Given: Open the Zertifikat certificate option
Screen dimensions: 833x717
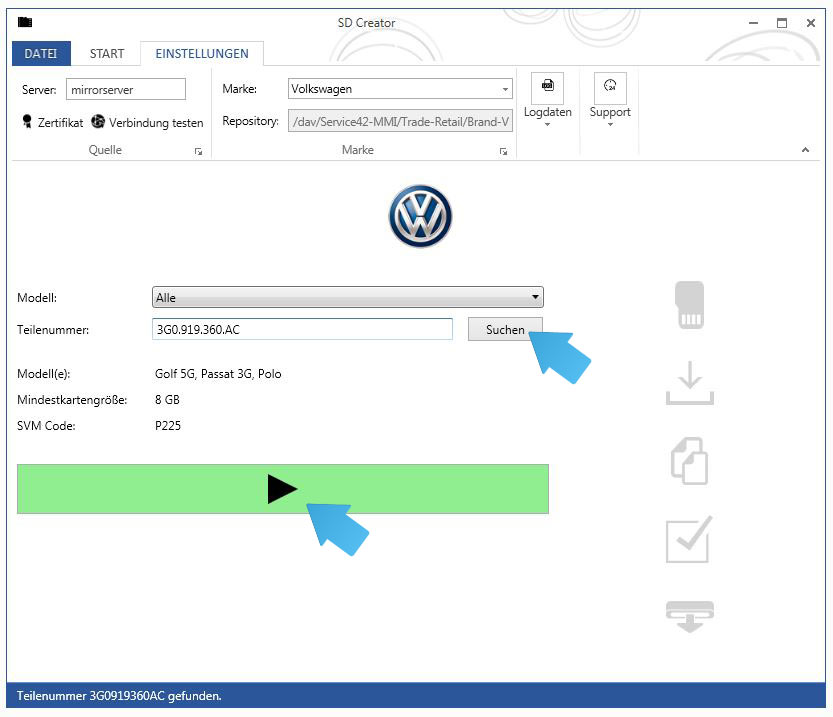Looking at the screenshot, I should (52, 122).
